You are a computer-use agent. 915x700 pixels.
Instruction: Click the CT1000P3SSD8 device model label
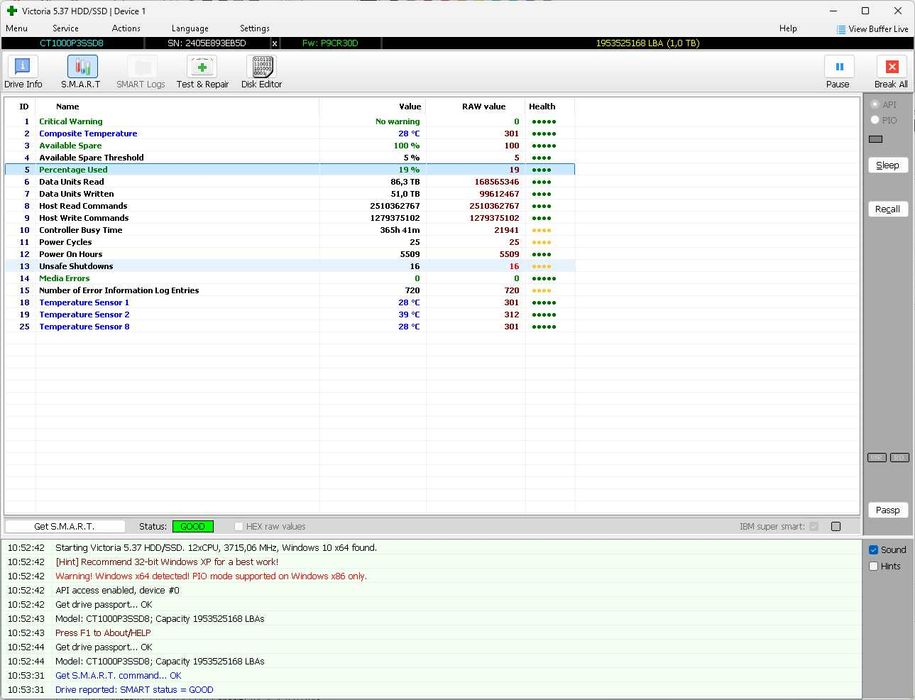click(x=71, y=43)
